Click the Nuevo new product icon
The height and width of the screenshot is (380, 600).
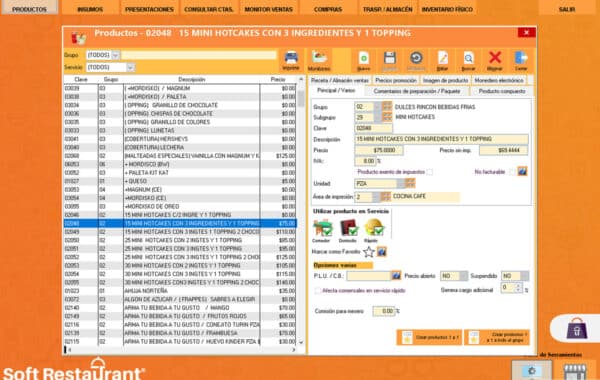(364, 59)
